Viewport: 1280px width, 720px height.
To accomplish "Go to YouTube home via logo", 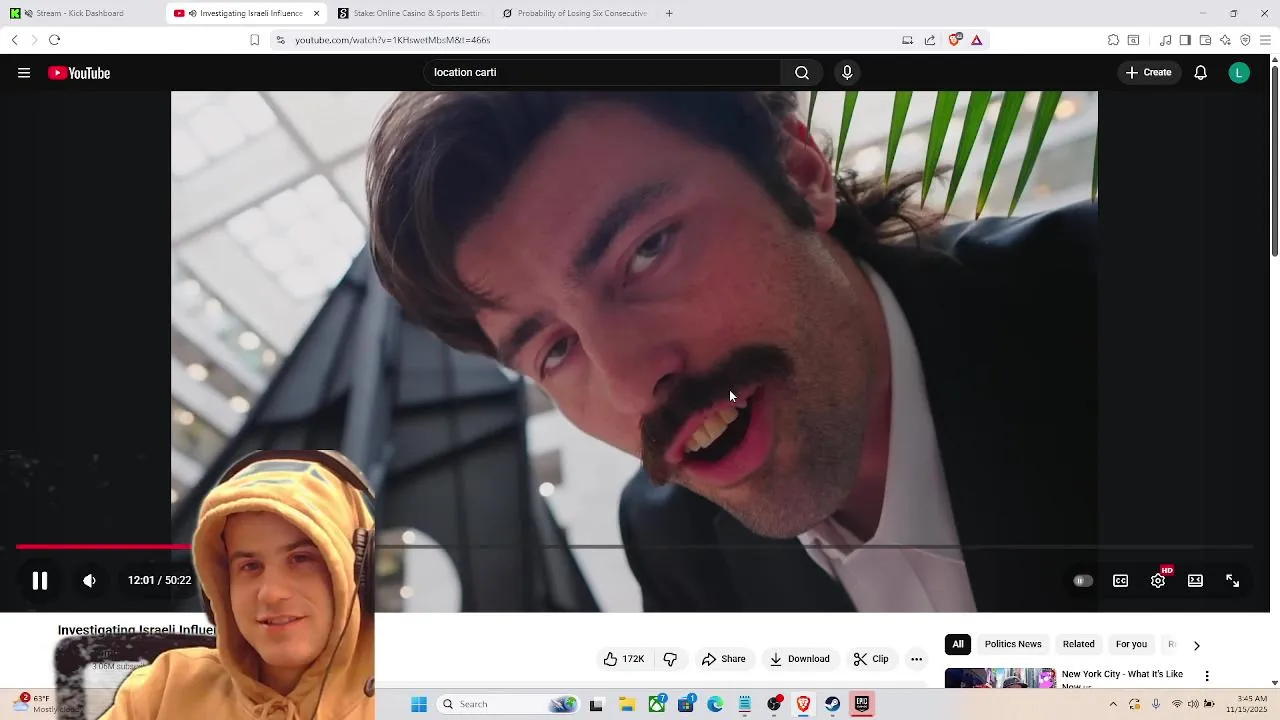I will [79, 73].
